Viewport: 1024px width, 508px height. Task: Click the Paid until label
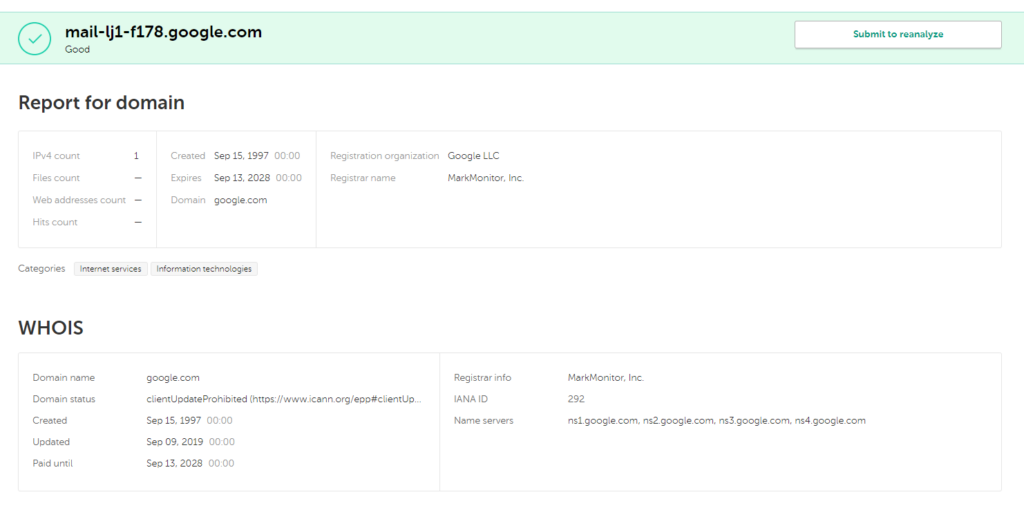[x=53, y=464]
